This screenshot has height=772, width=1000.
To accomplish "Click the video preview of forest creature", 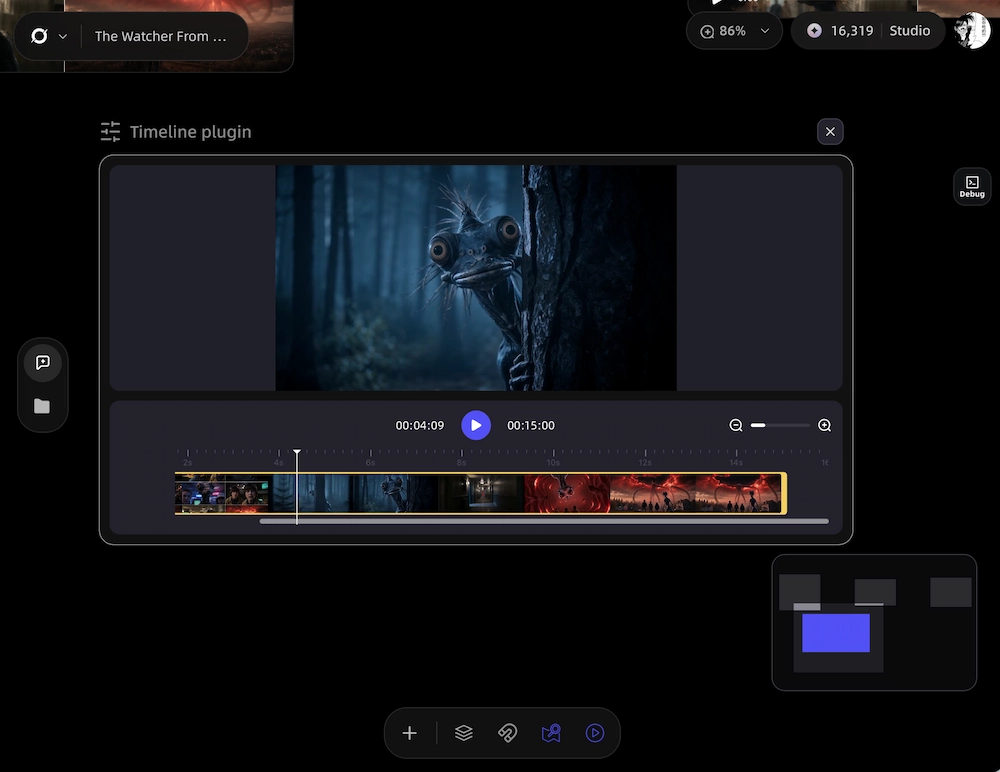I will [x=476, y=278].
